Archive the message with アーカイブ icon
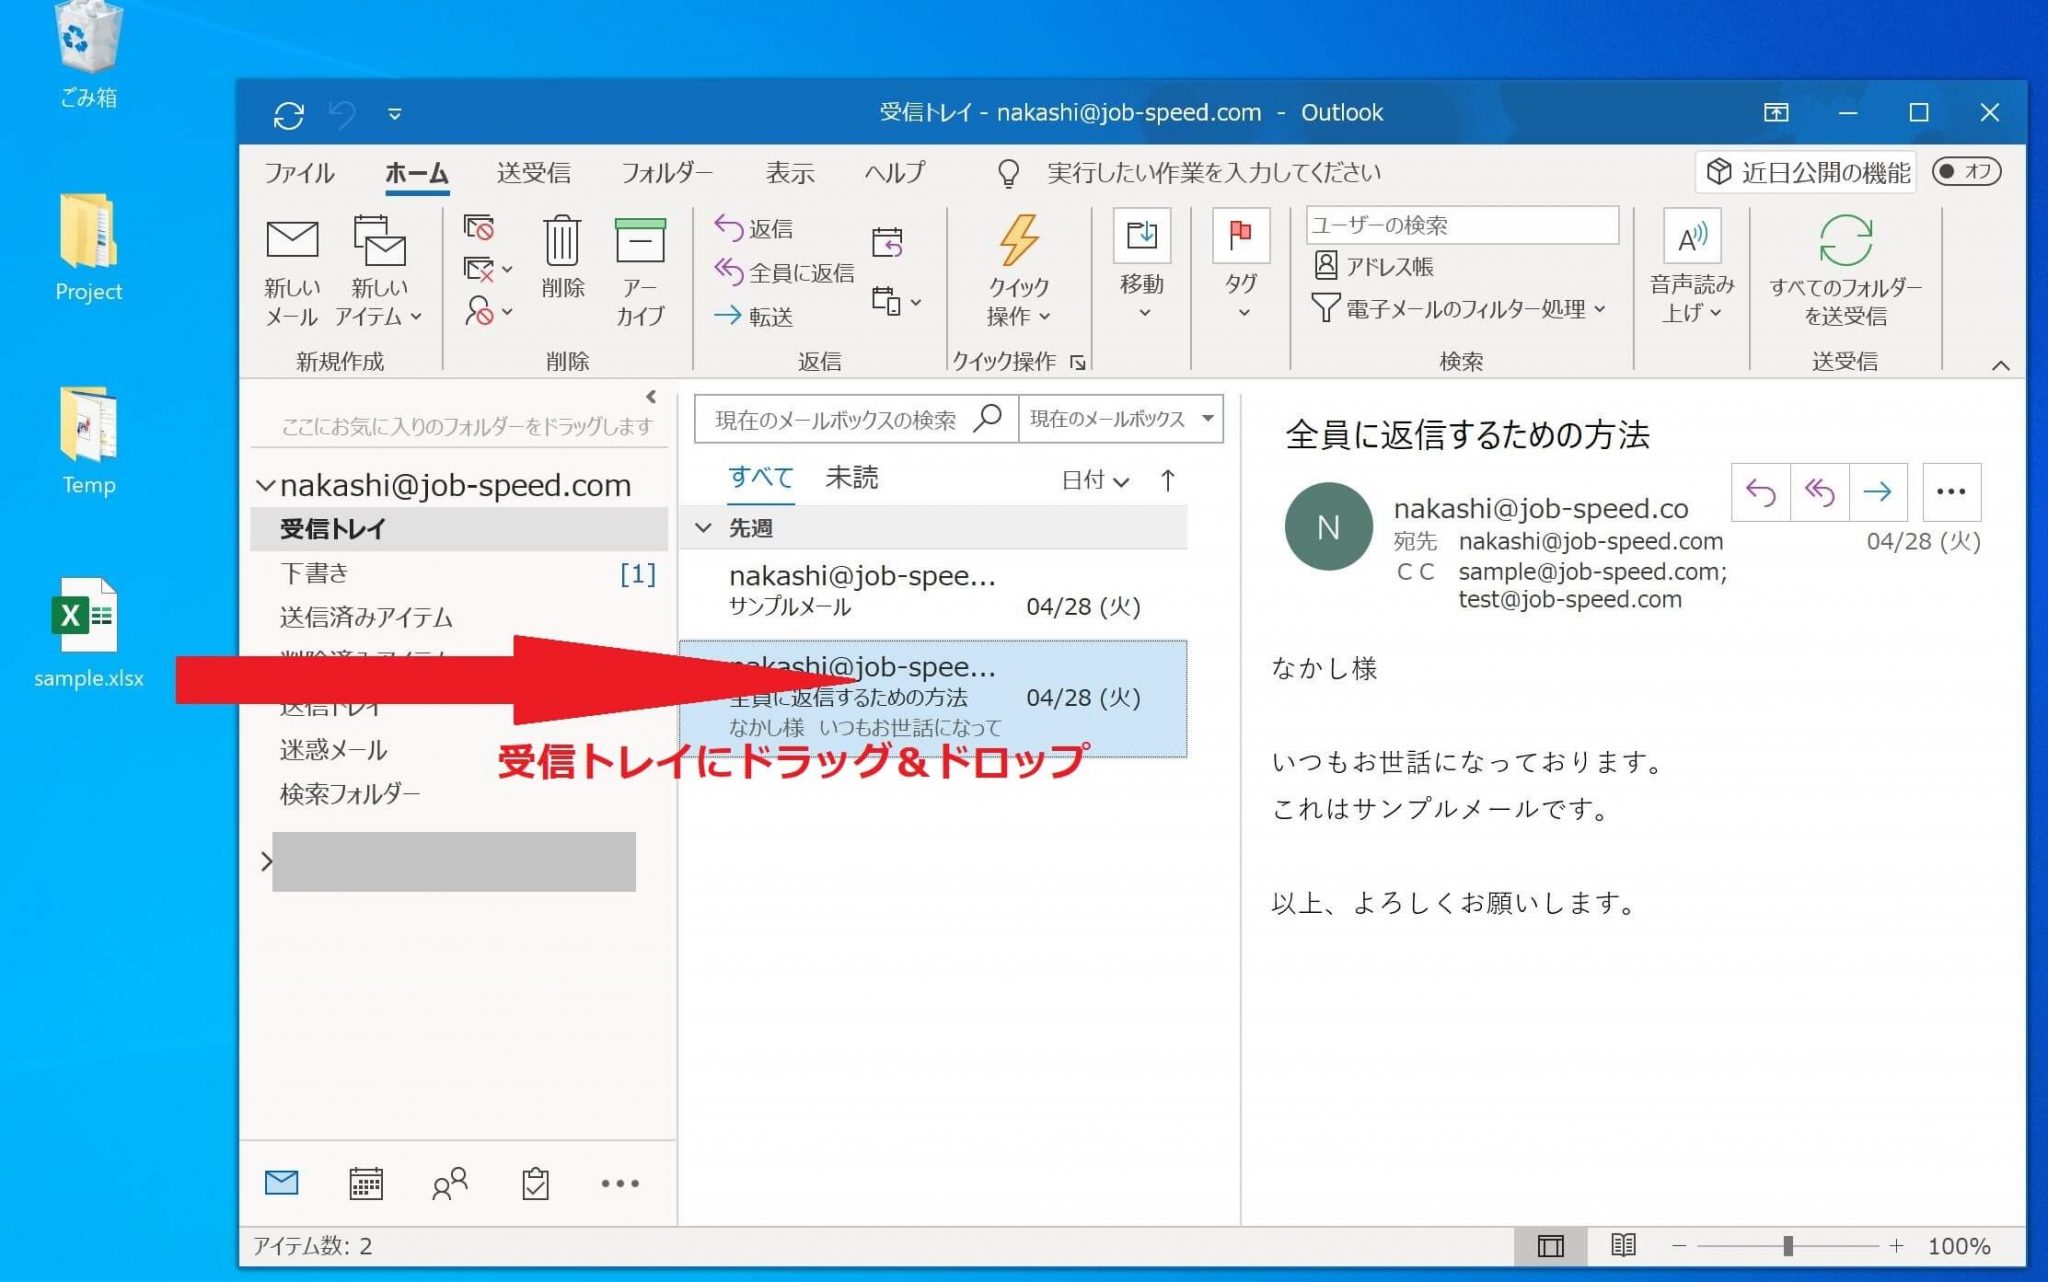The width and height of the screenshot is (2048, 1282). click(640, 272)
